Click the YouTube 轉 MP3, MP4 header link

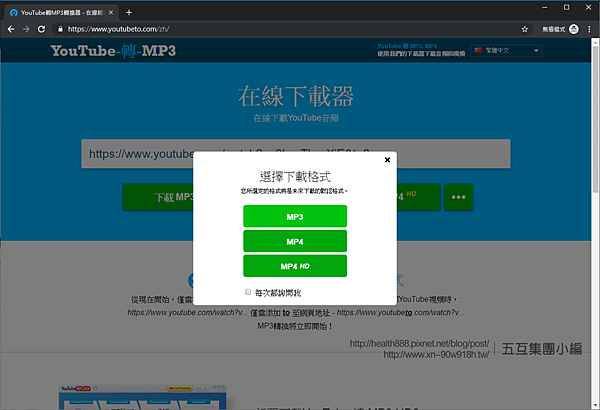[407, 46]
